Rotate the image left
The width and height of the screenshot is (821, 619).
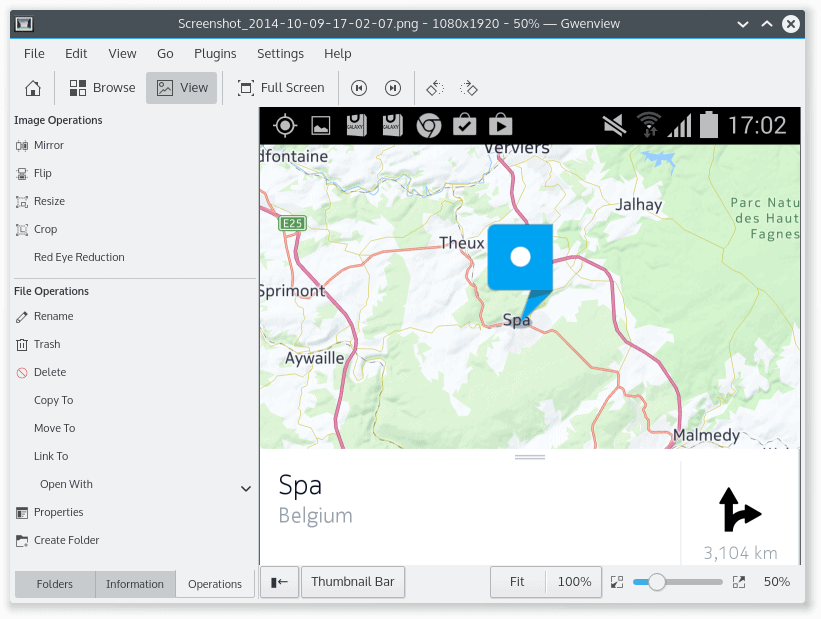pyautogui.click(x=435, y=88)
